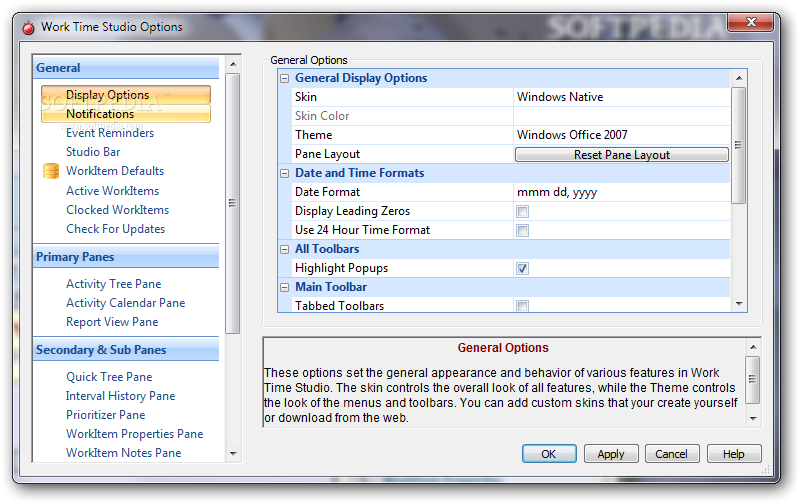Open Activity Calendar Pane settings
This screenshot has height=504, width=801.
pyautogui.click(x=126, y=303)
